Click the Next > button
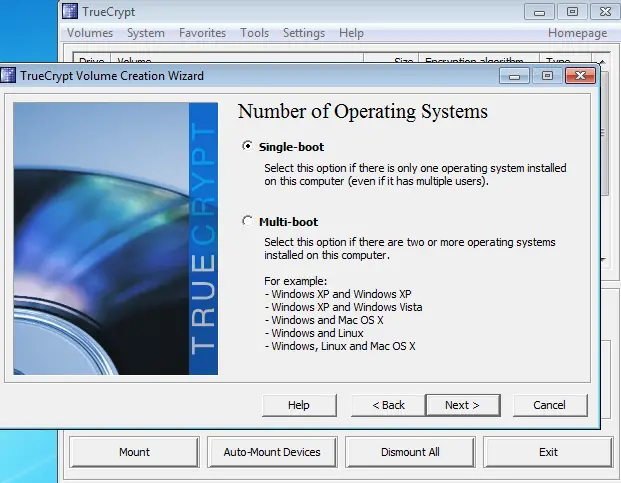 pos(463,405)
